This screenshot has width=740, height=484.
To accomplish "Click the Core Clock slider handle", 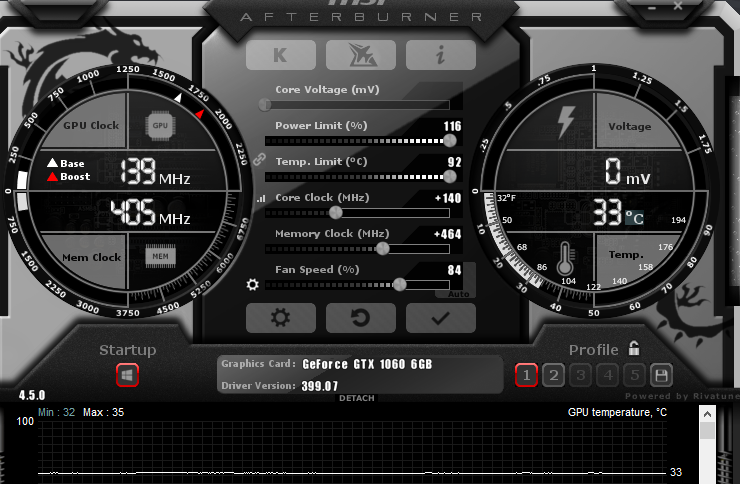I will point(336,212).
